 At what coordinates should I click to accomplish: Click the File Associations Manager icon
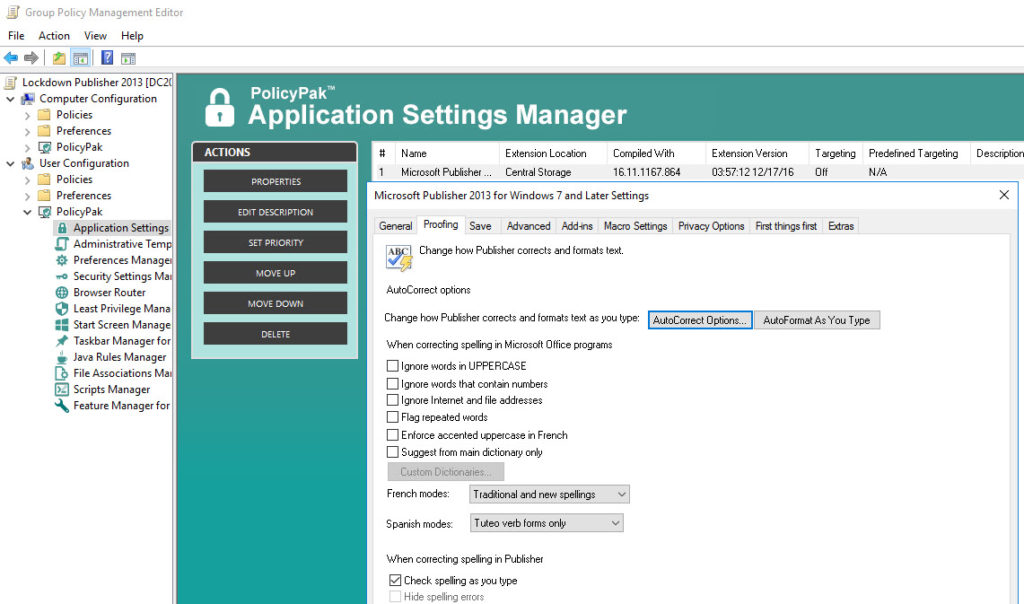[61, 373]
